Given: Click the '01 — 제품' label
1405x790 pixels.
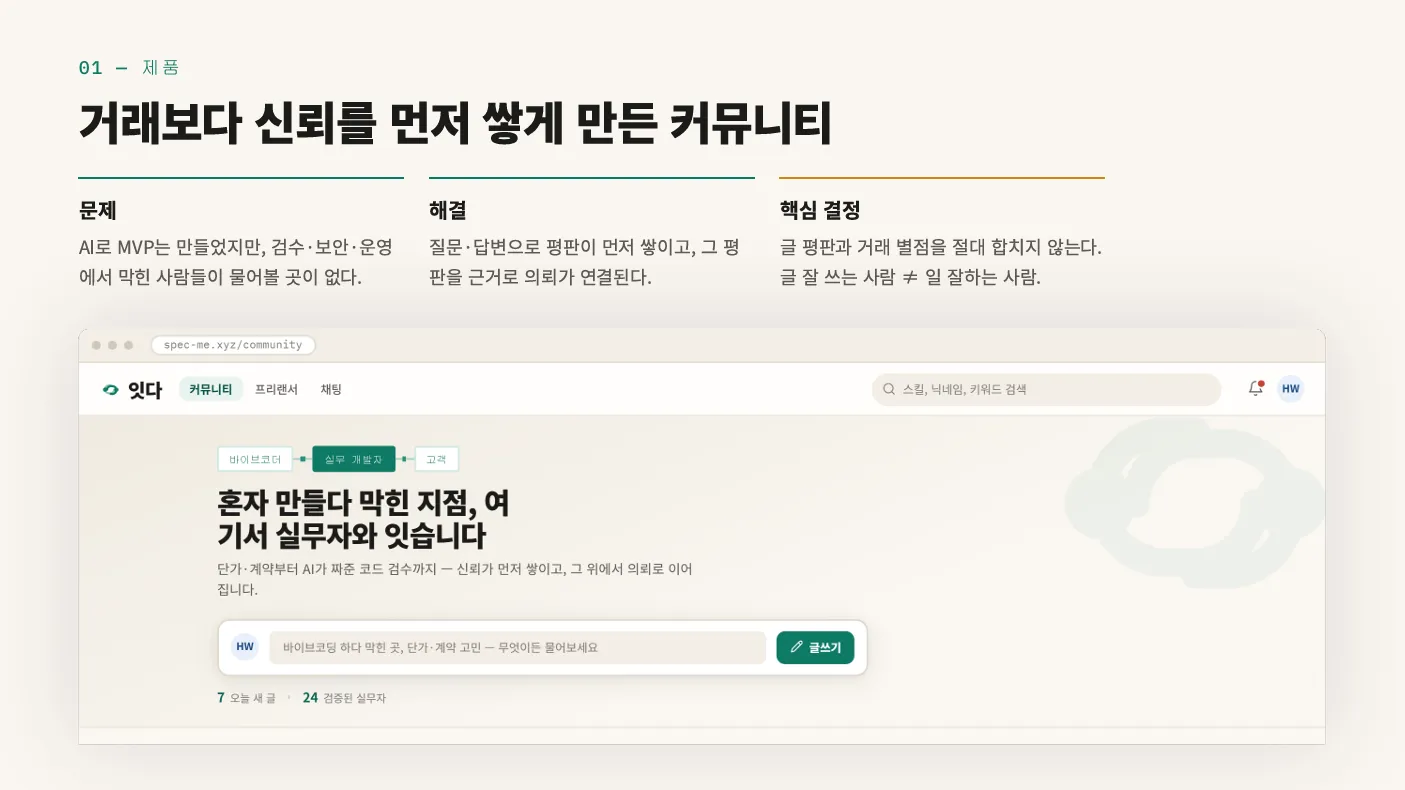Looking at the screenshot, I should pos(129,68).
